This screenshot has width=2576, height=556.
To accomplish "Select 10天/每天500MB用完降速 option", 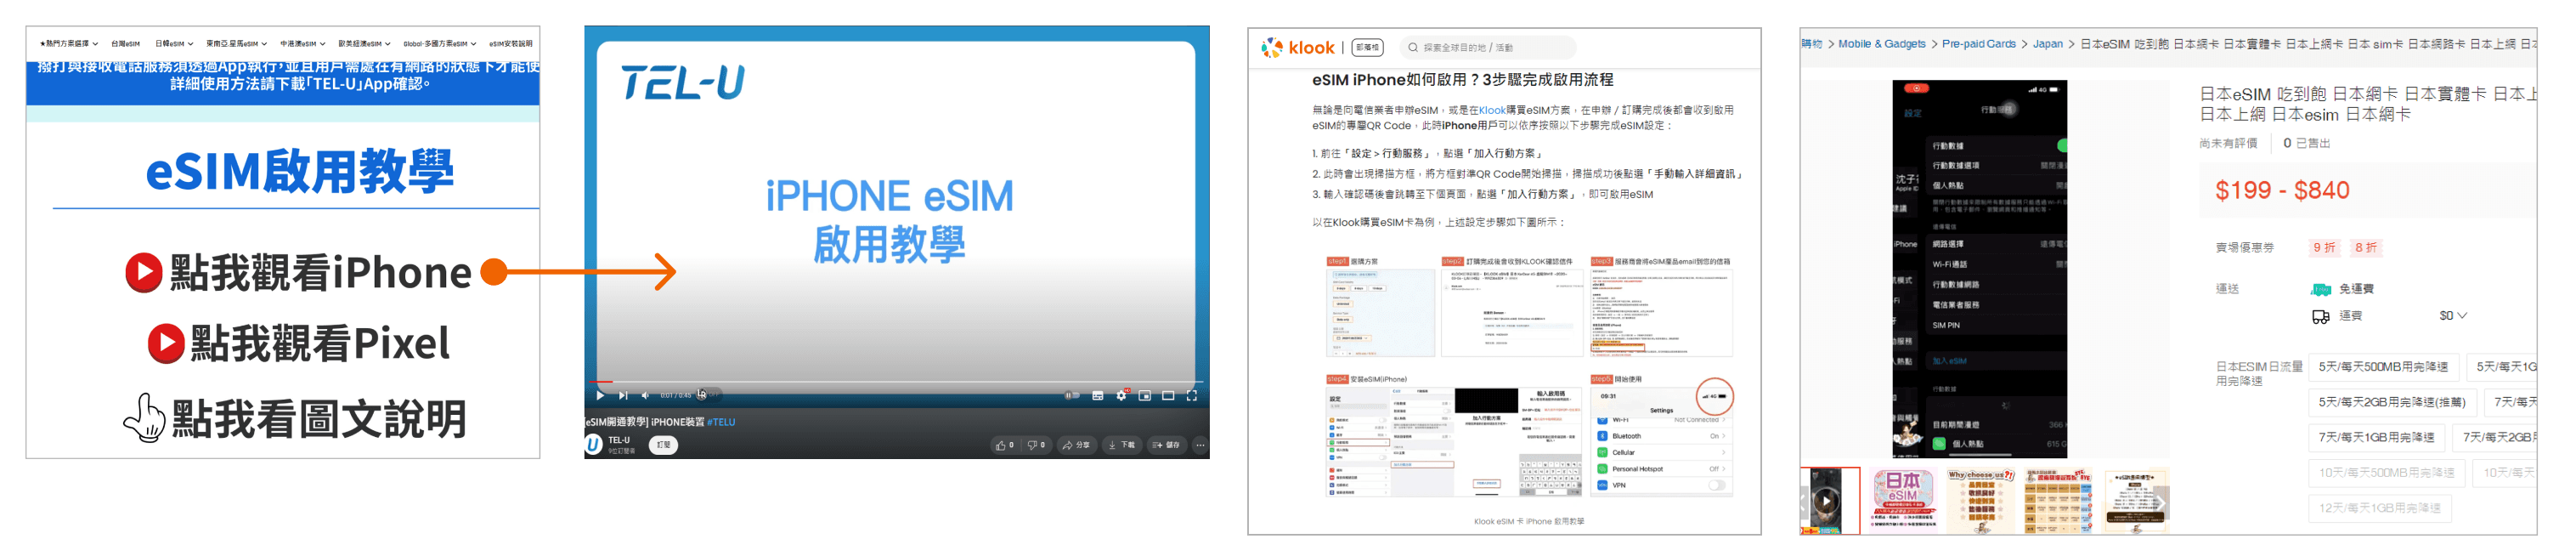I will coord(2386,472).
